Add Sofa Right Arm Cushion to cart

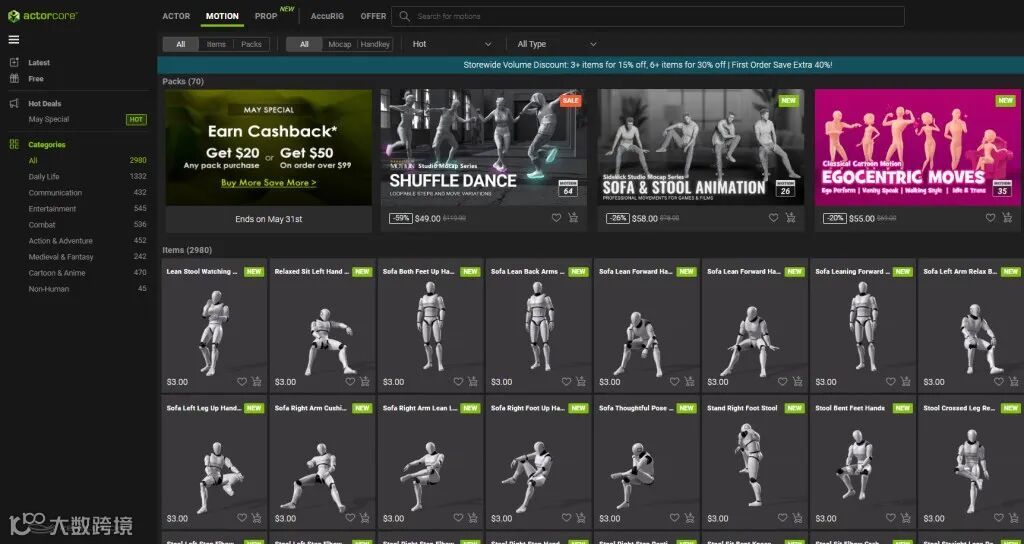[x=365, y=518]
